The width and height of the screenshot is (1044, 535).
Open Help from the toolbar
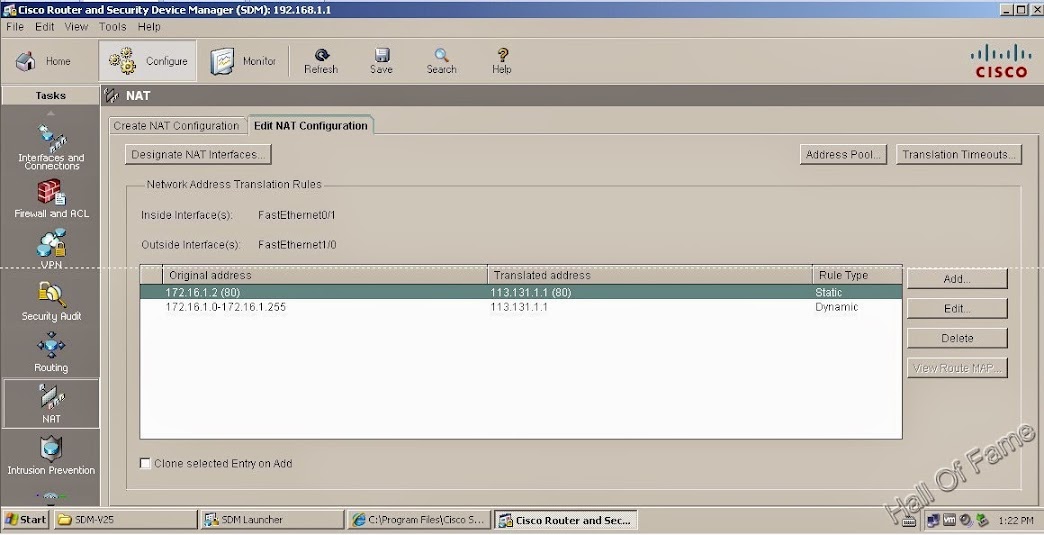coord(502,61)
